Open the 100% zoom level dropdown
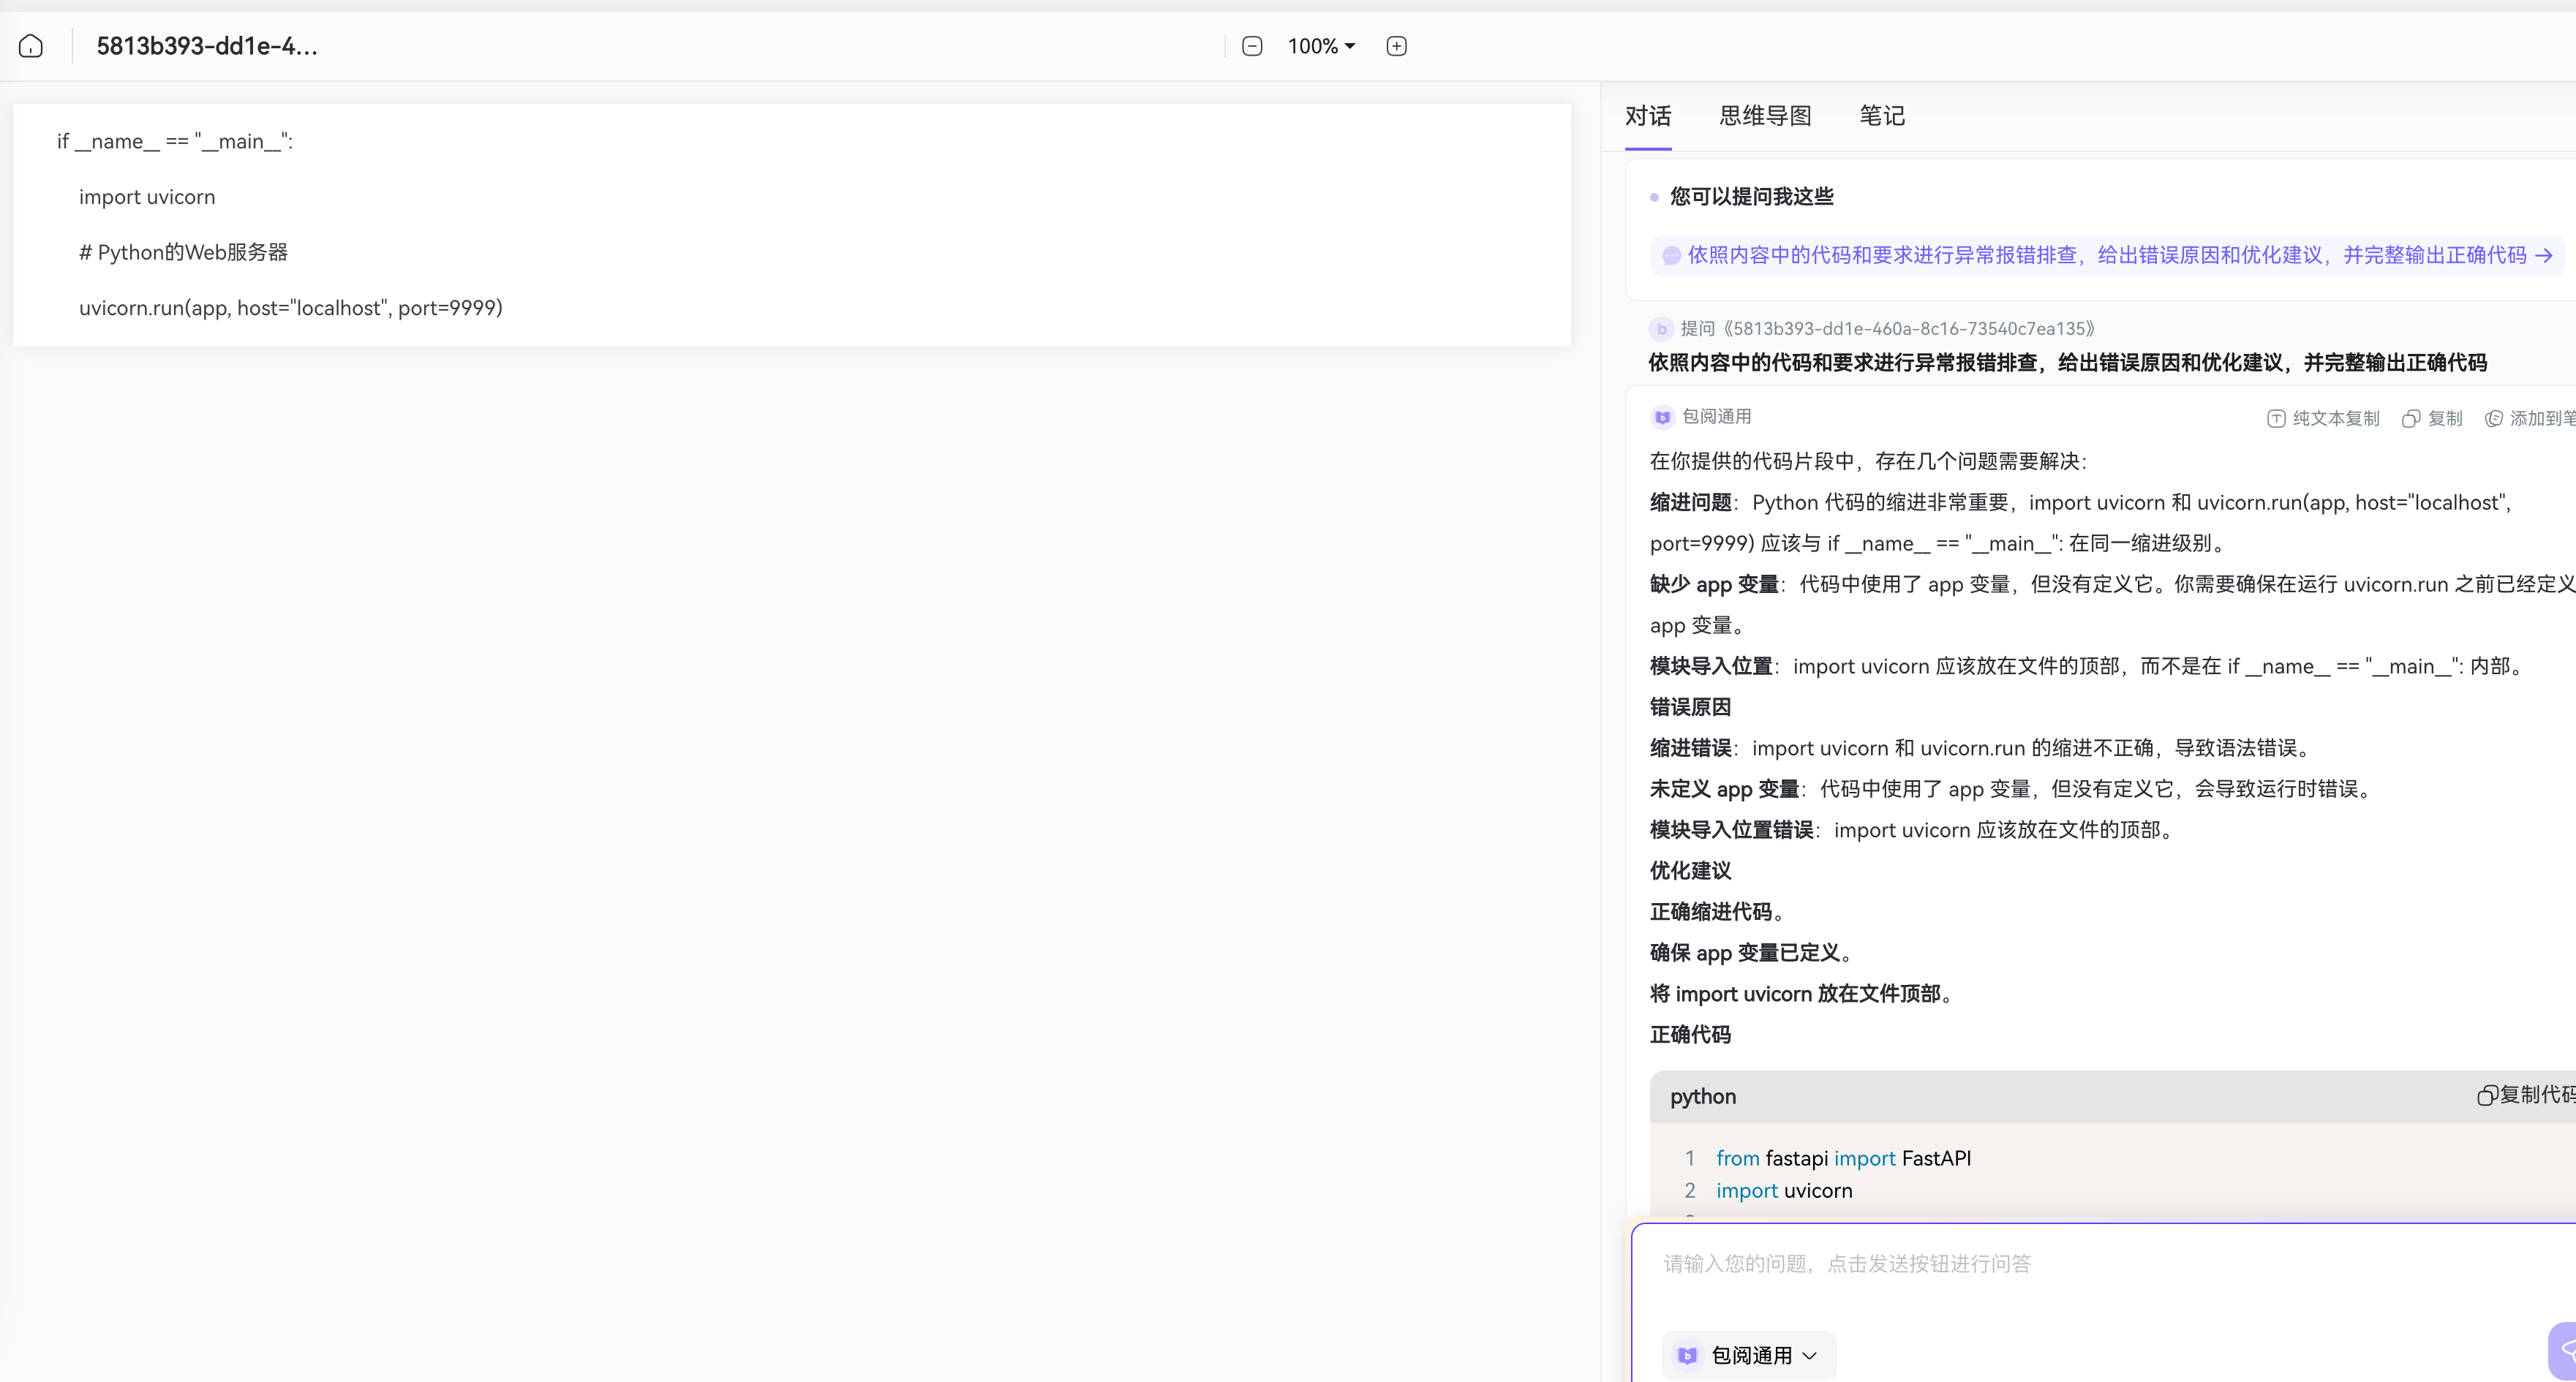 (x=1321, y=46)
